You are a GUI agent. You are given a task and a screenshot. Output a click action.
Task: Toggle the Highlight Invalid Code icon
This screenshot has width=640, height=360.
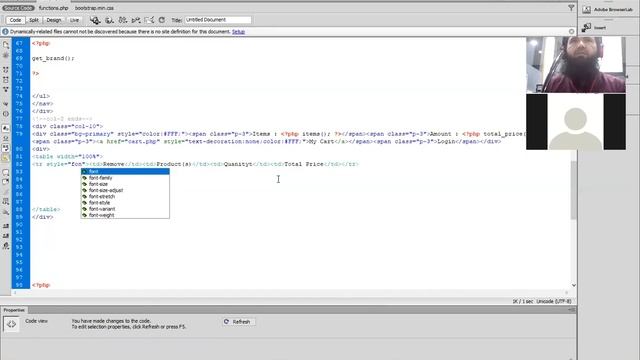pyautogui.click(x=6, y=138)
